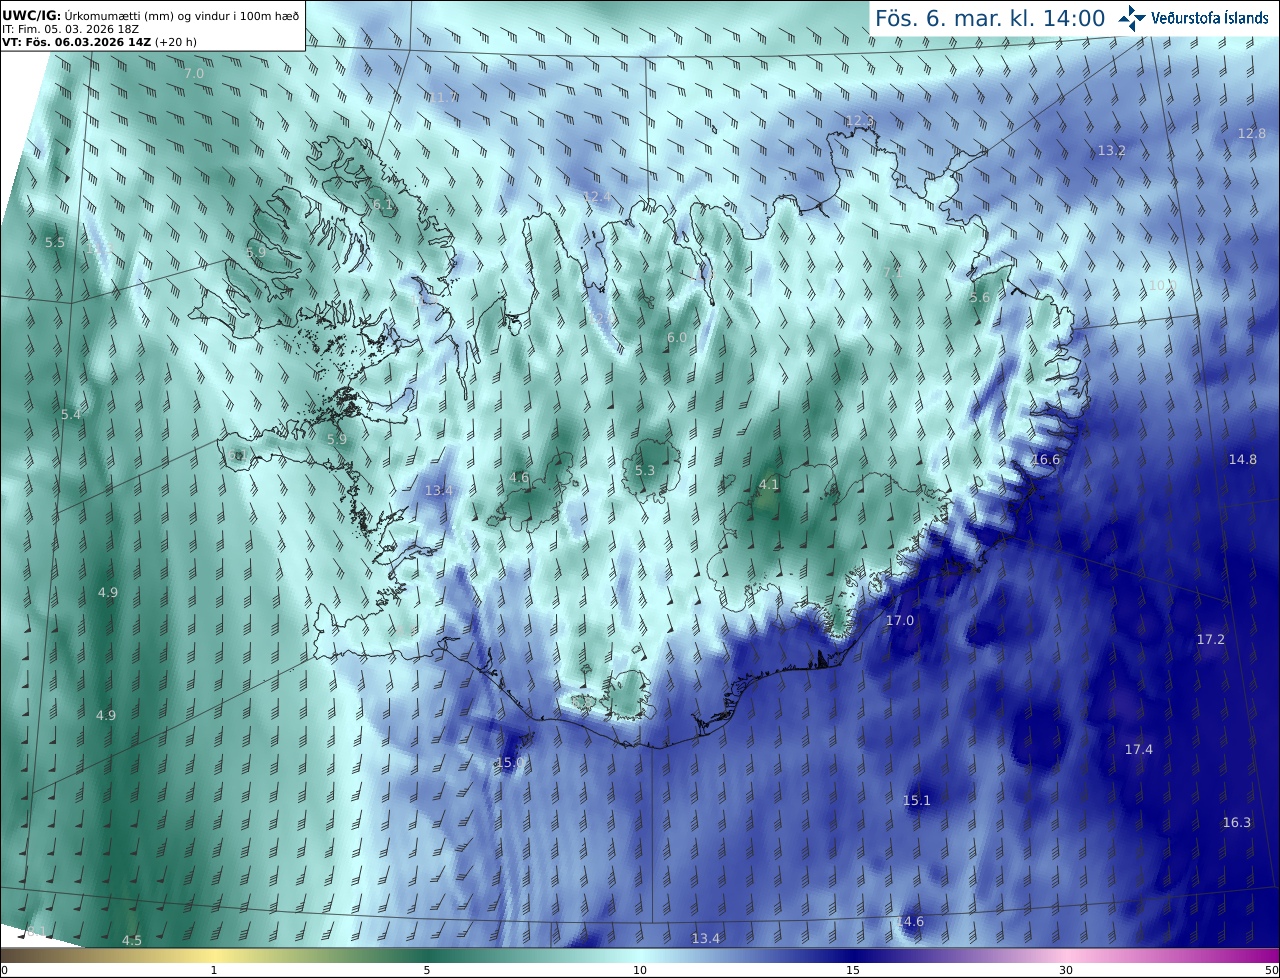Click the 14.8 value label
This screenshot has width=1280, height=978.
tap(1243, 459)
